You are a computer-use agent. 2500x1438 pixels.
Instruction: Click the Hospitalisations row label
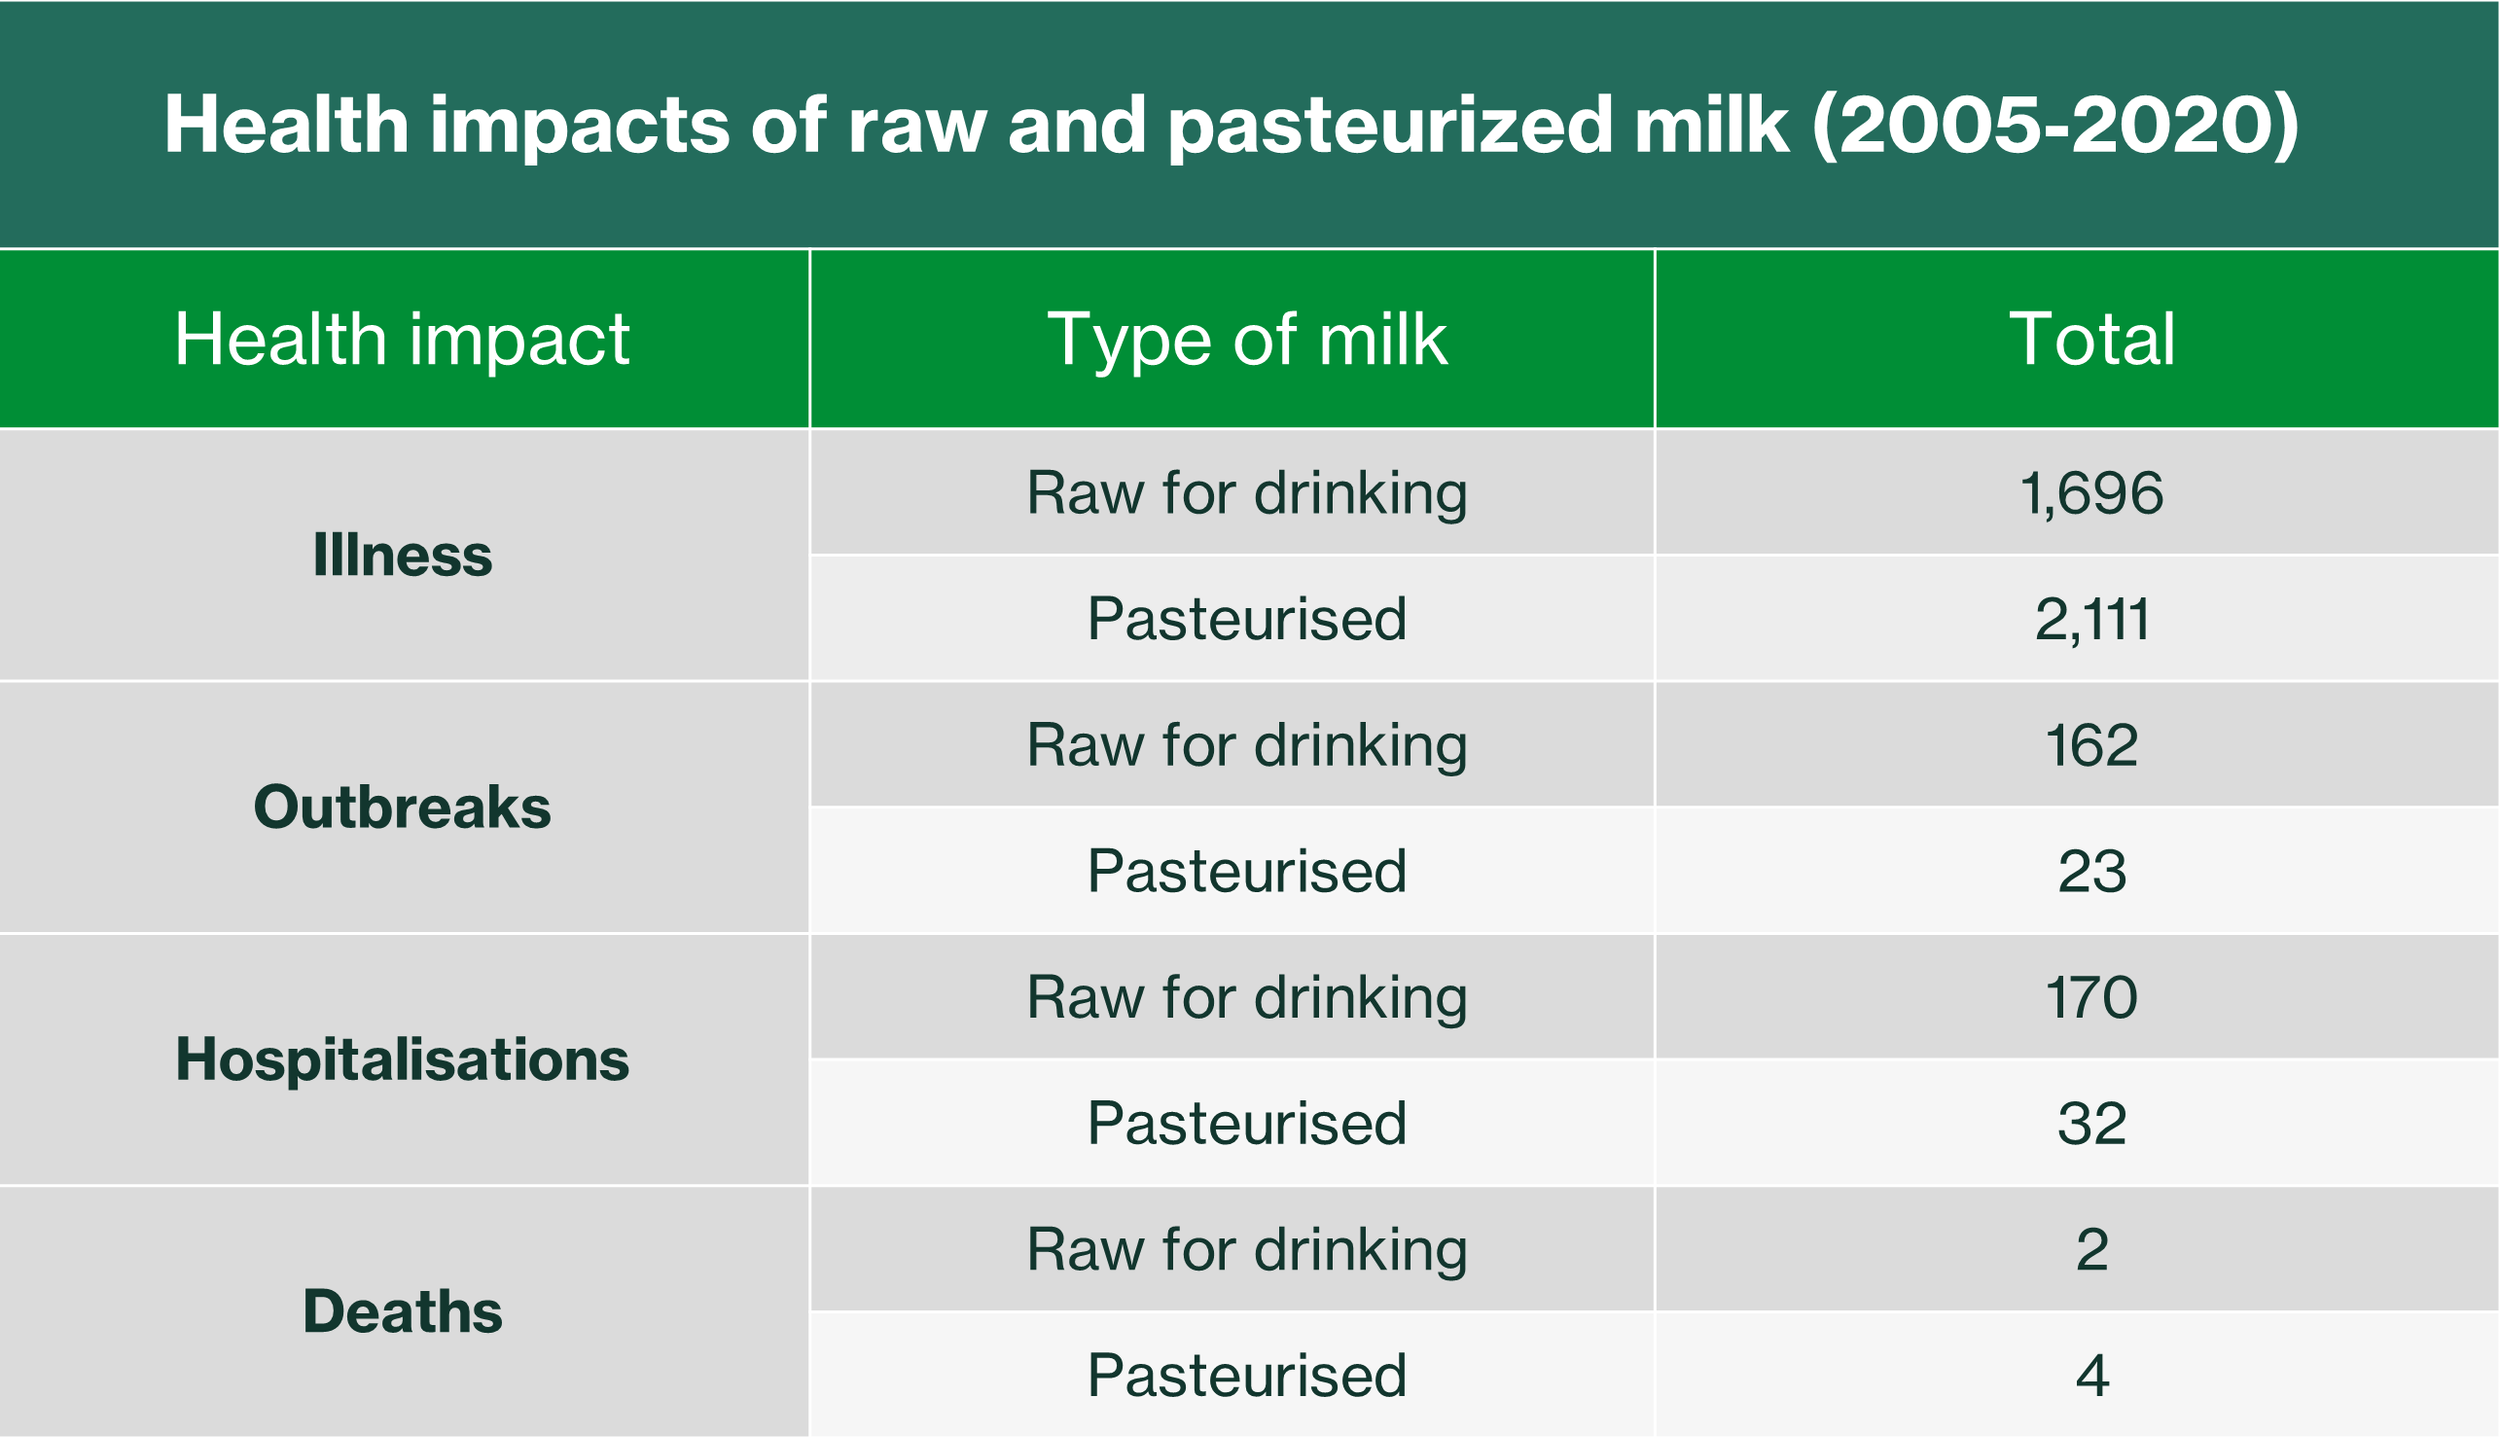(403, 1060)
